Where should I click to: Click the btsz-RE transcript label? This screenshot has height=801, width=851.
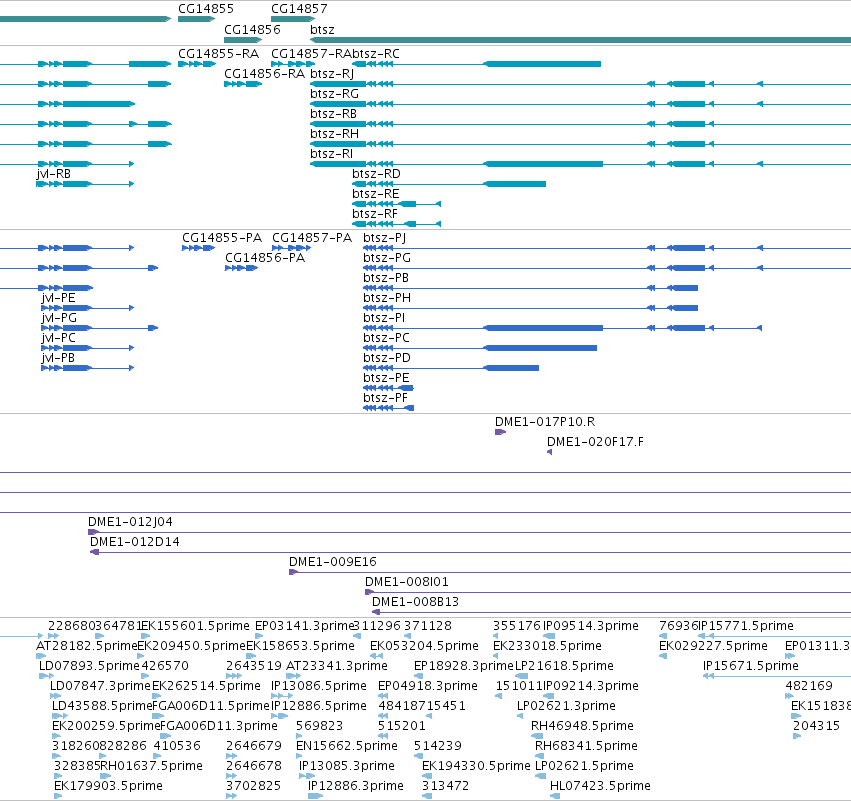(376, 194)
